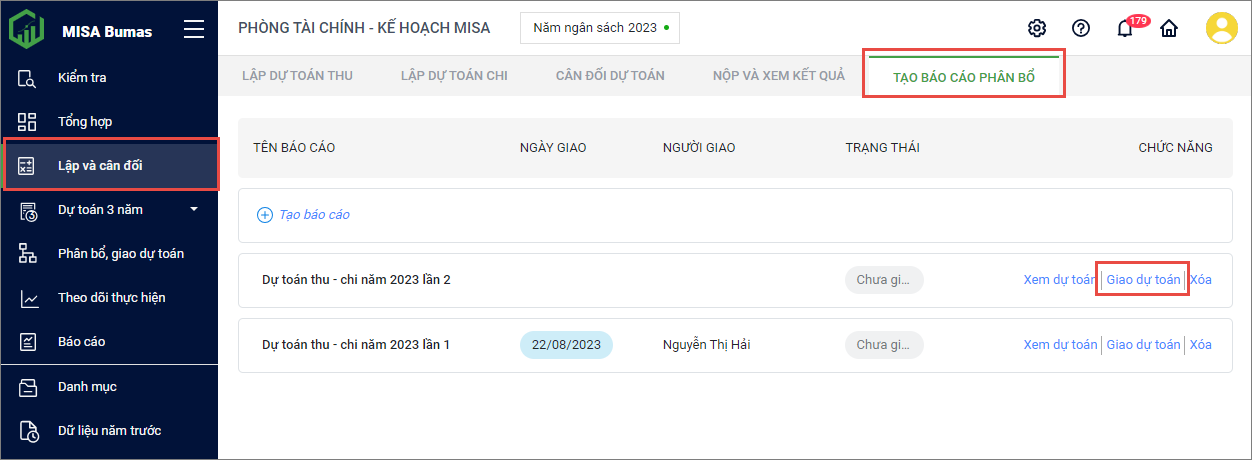Open notifications bell with 179 badge
Image resolution: width=1252 pixels, height=460 pixels.
coord(1126,28)
